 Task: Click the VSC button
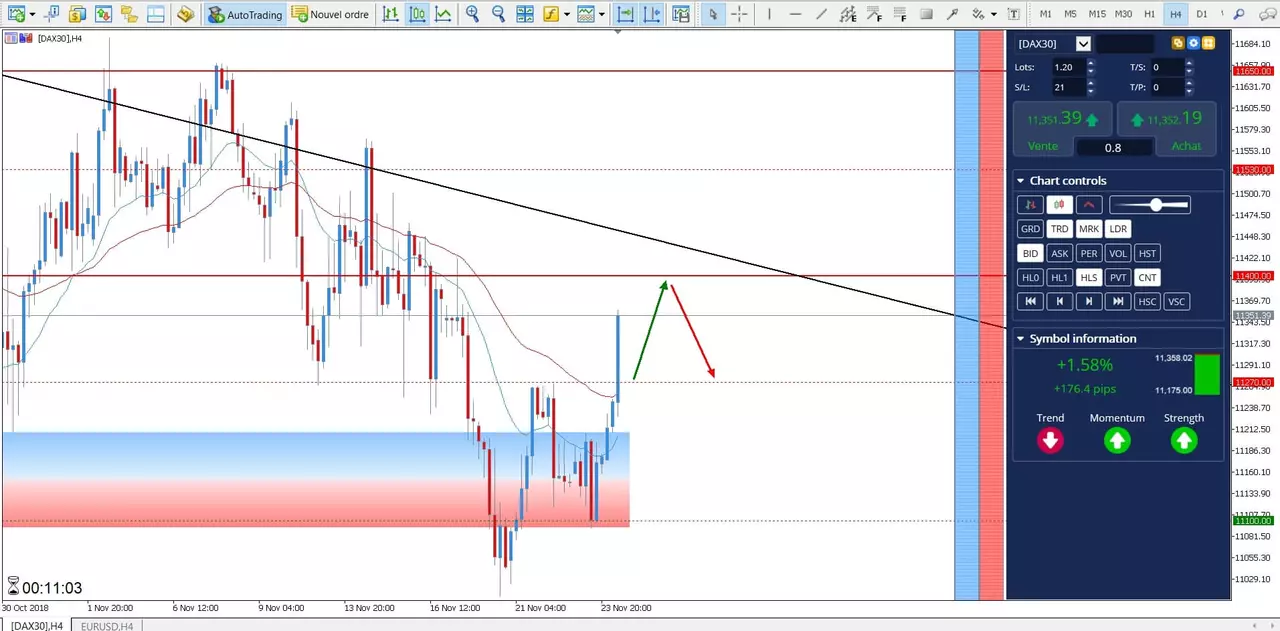tap(1176, 302)
